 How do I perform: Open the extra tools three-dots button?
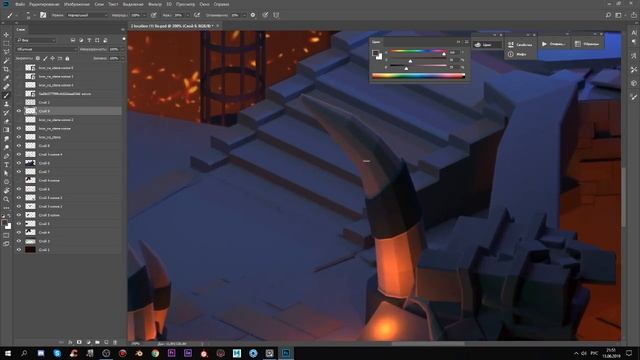point(6,208)
